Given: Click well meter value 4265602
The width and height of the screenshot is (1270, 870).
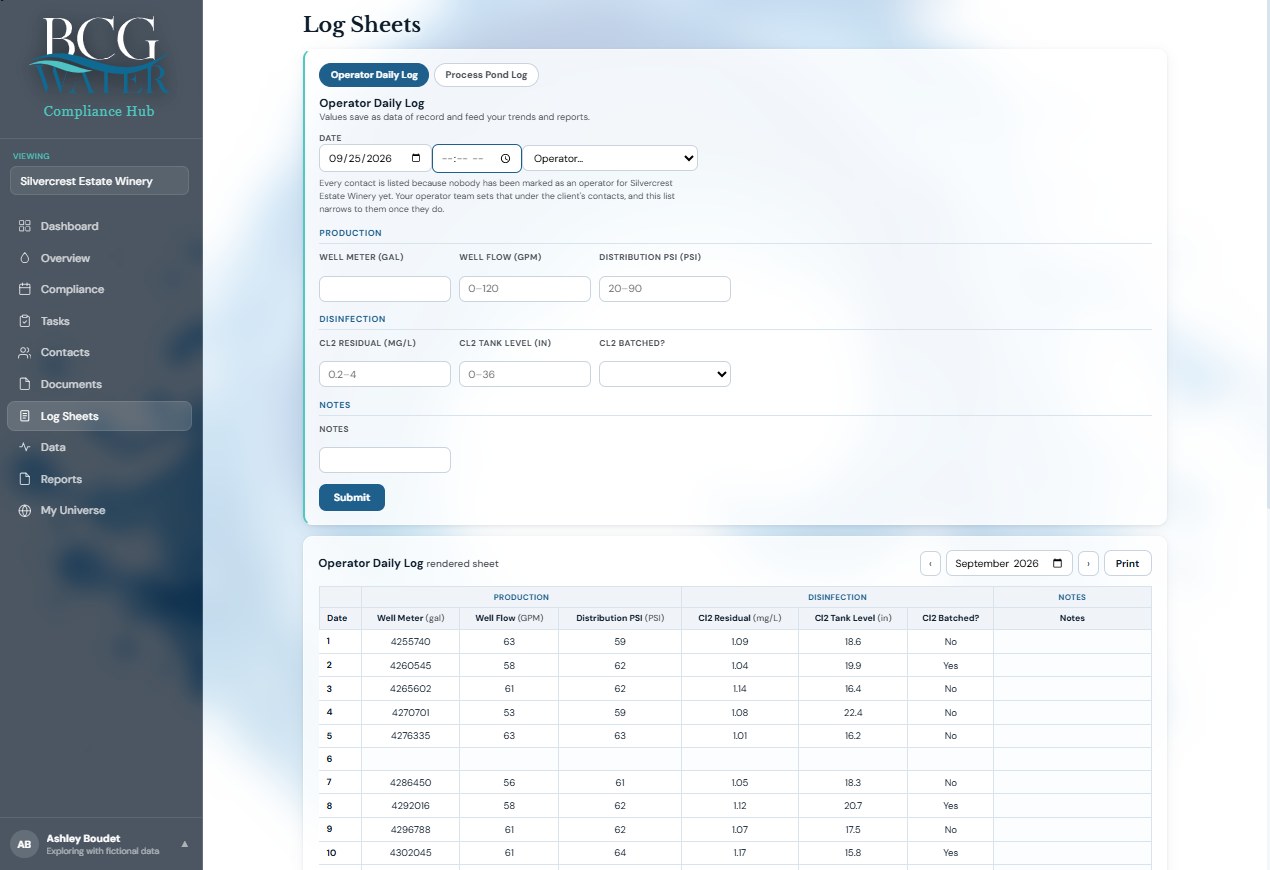Looking at the screenshot, I should point(411,689).
